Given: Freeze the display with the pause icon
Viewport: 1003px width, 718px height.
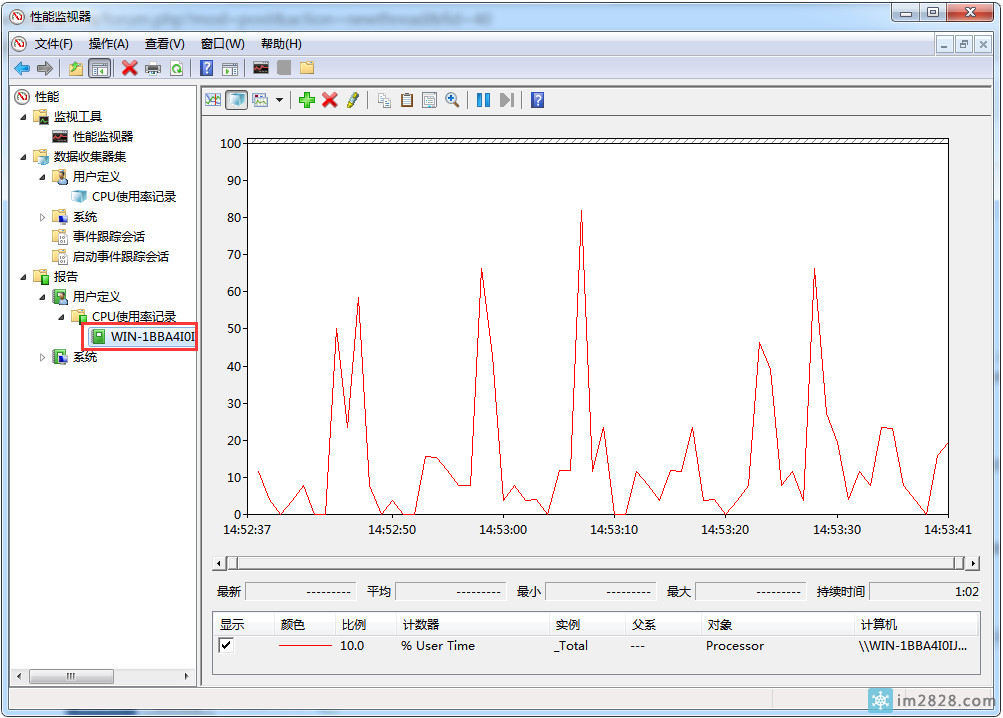Looking at the screenshot, I should (483, 100).
